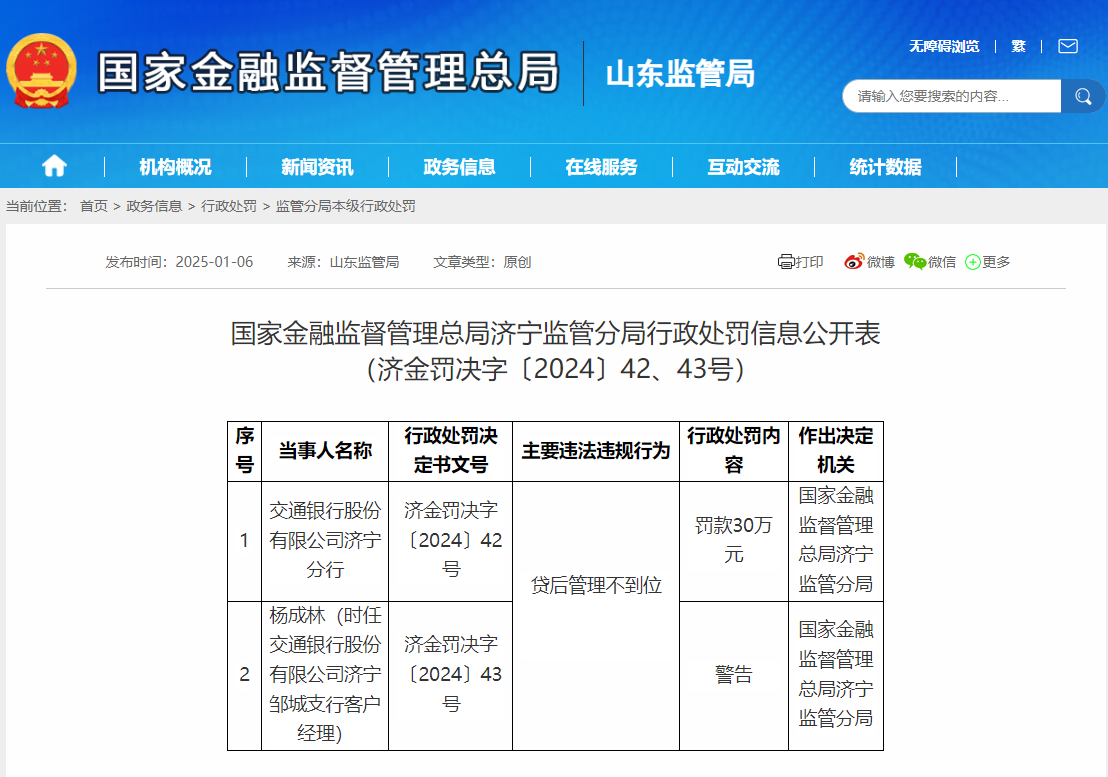Screen dimensions: 1108x777
Task: Open the 机构概况 menu
Action: pos(175,167)
